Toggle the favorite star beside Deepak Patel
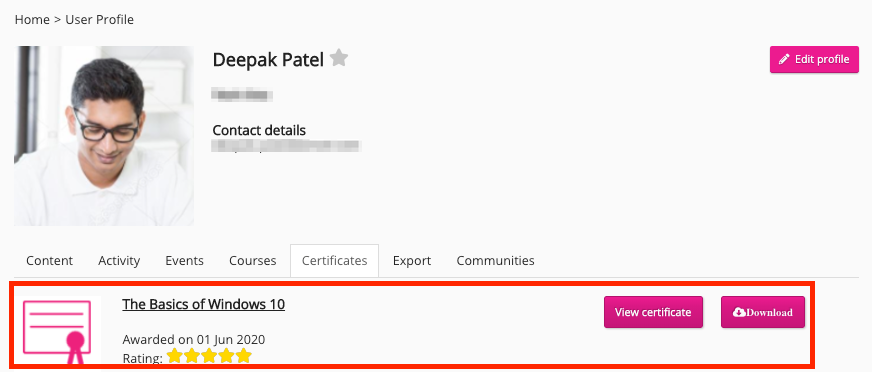 339,58
